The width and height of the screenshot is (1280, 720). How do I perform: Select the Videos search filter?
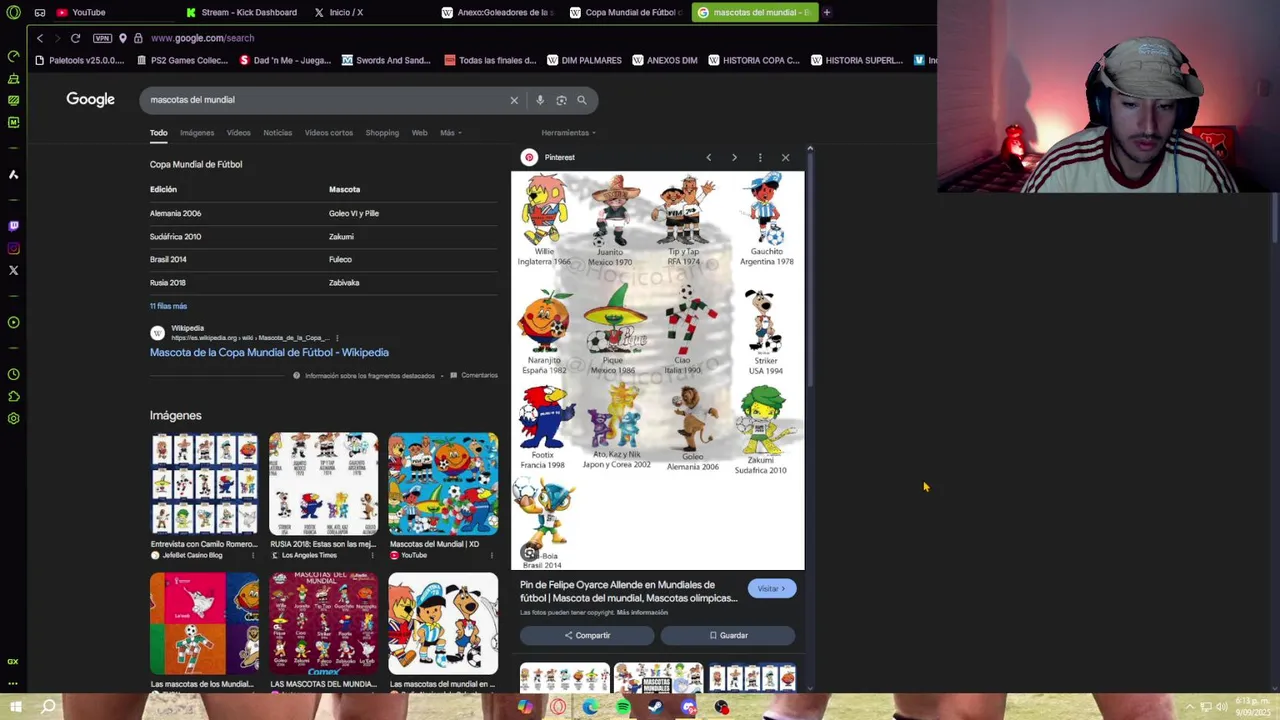(238, 133)
